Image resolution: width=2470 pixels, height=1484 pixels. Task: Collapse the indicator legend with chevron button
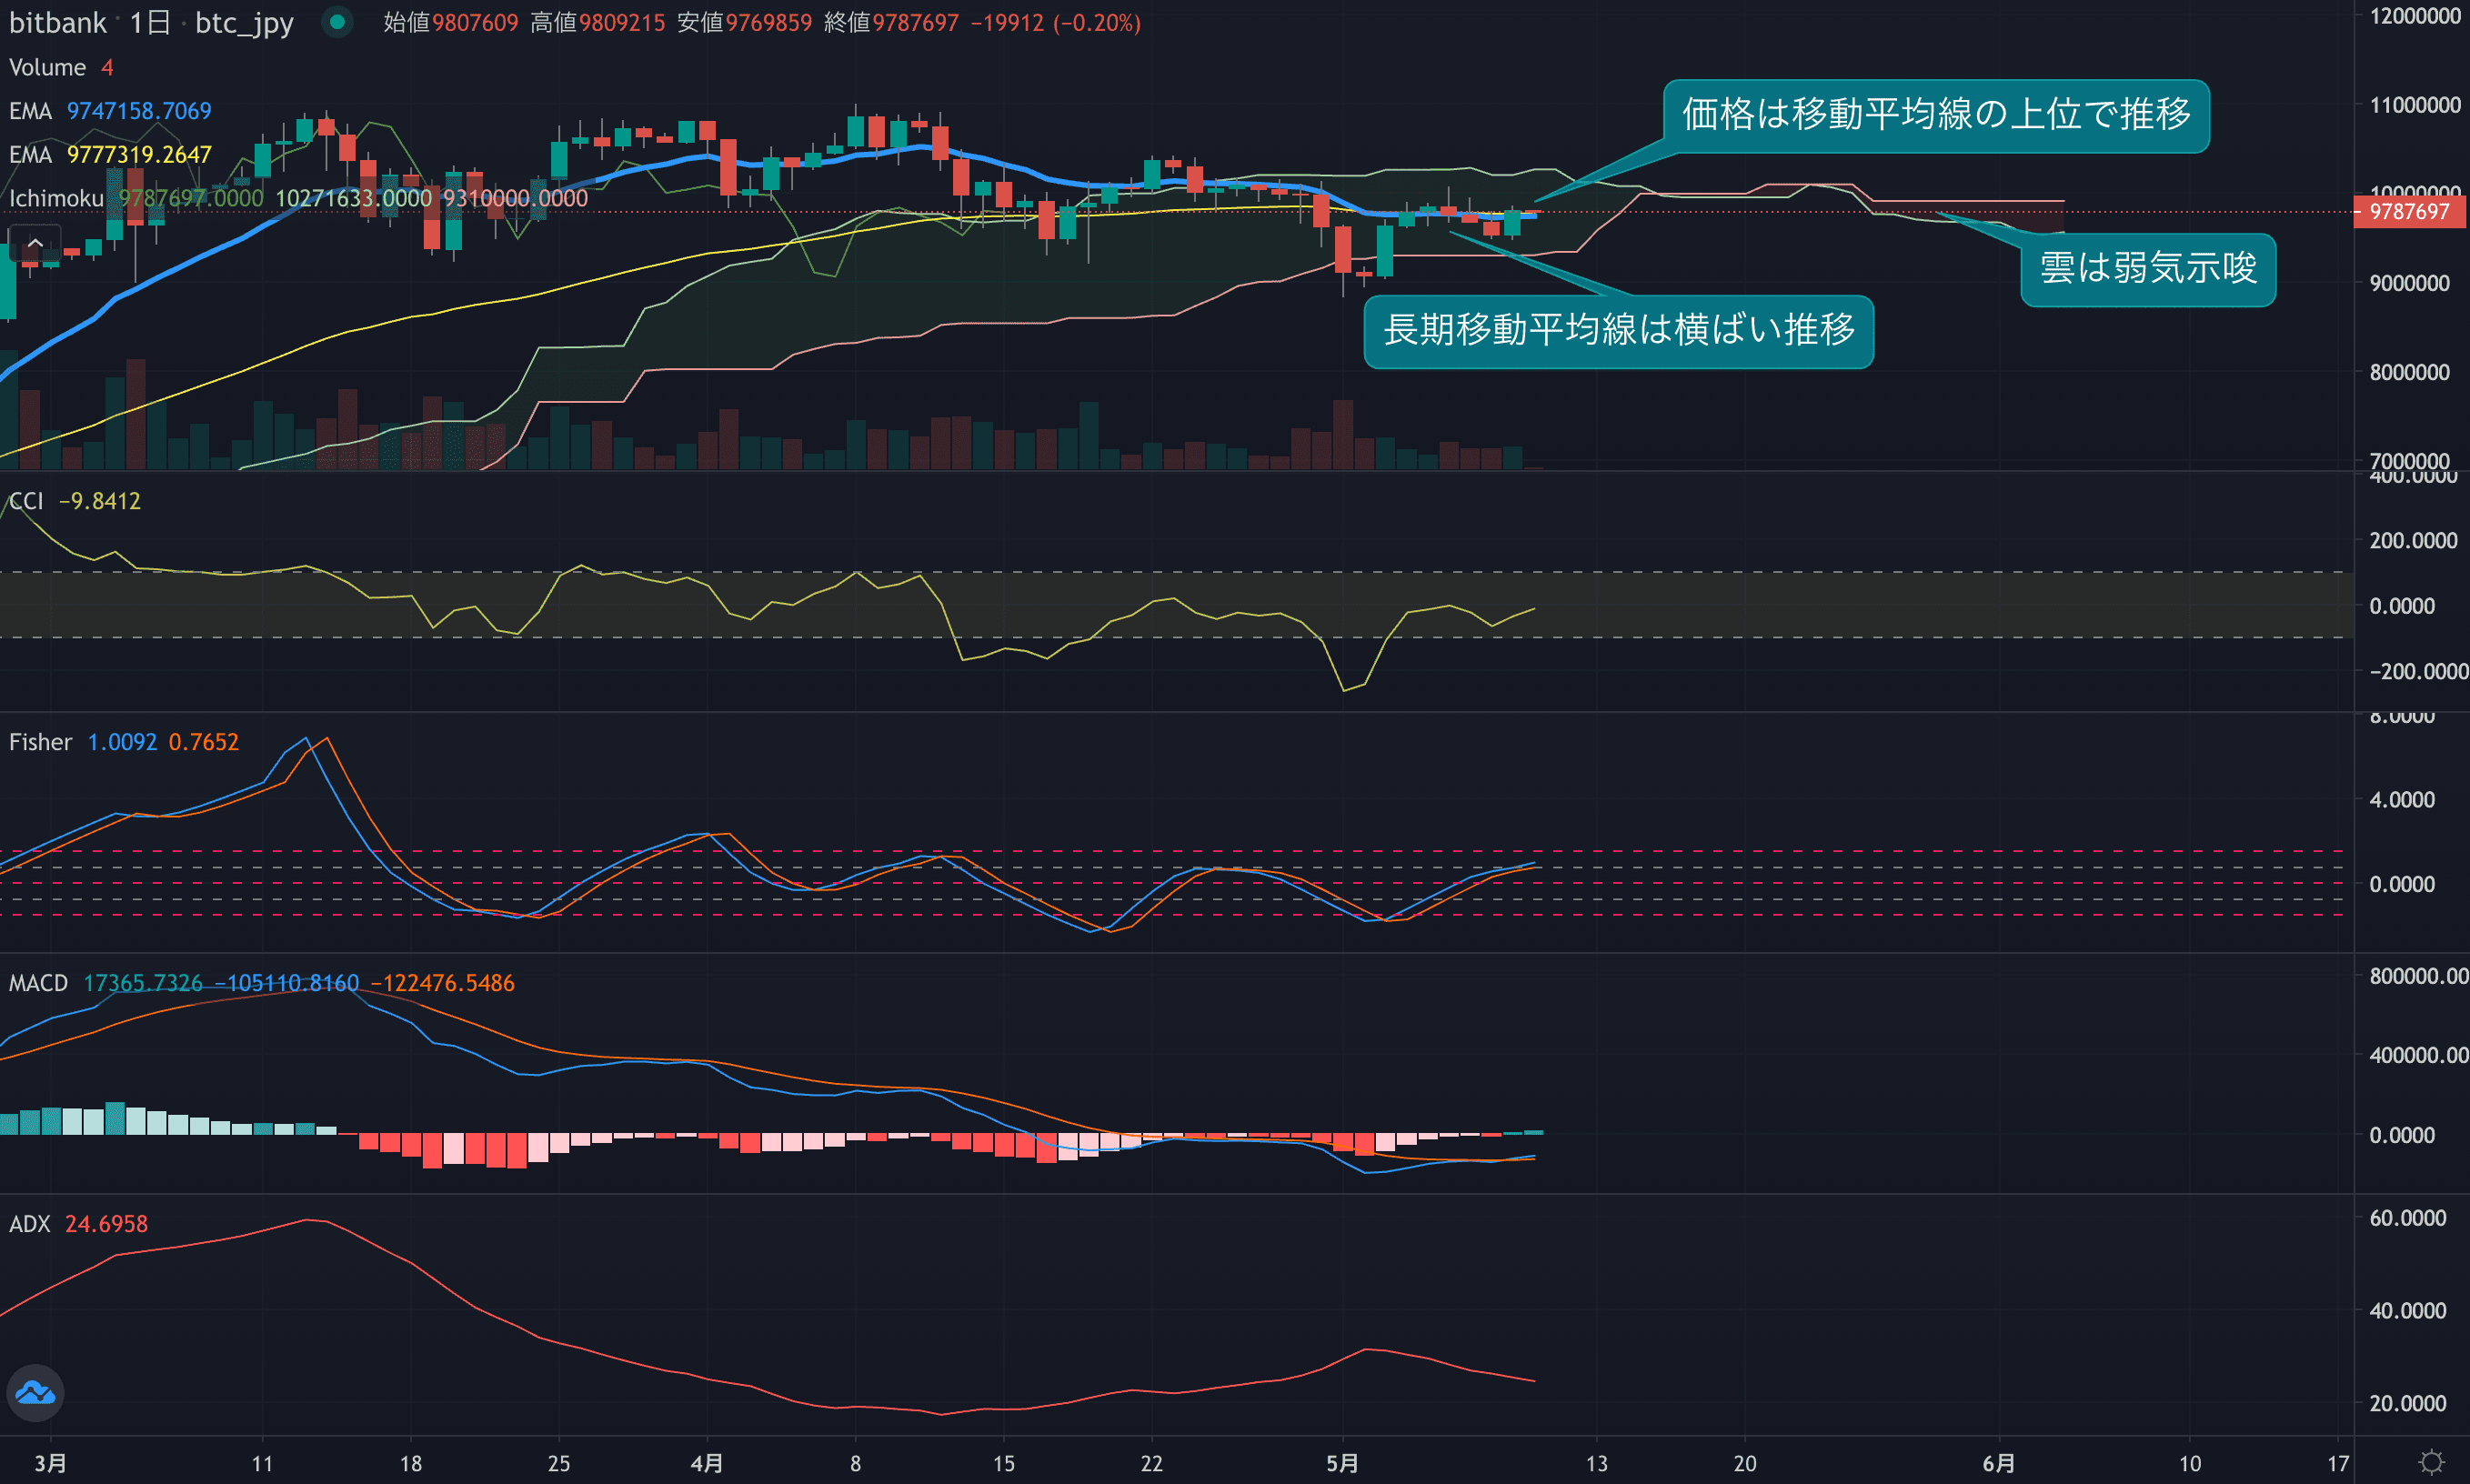pos(35,243)
